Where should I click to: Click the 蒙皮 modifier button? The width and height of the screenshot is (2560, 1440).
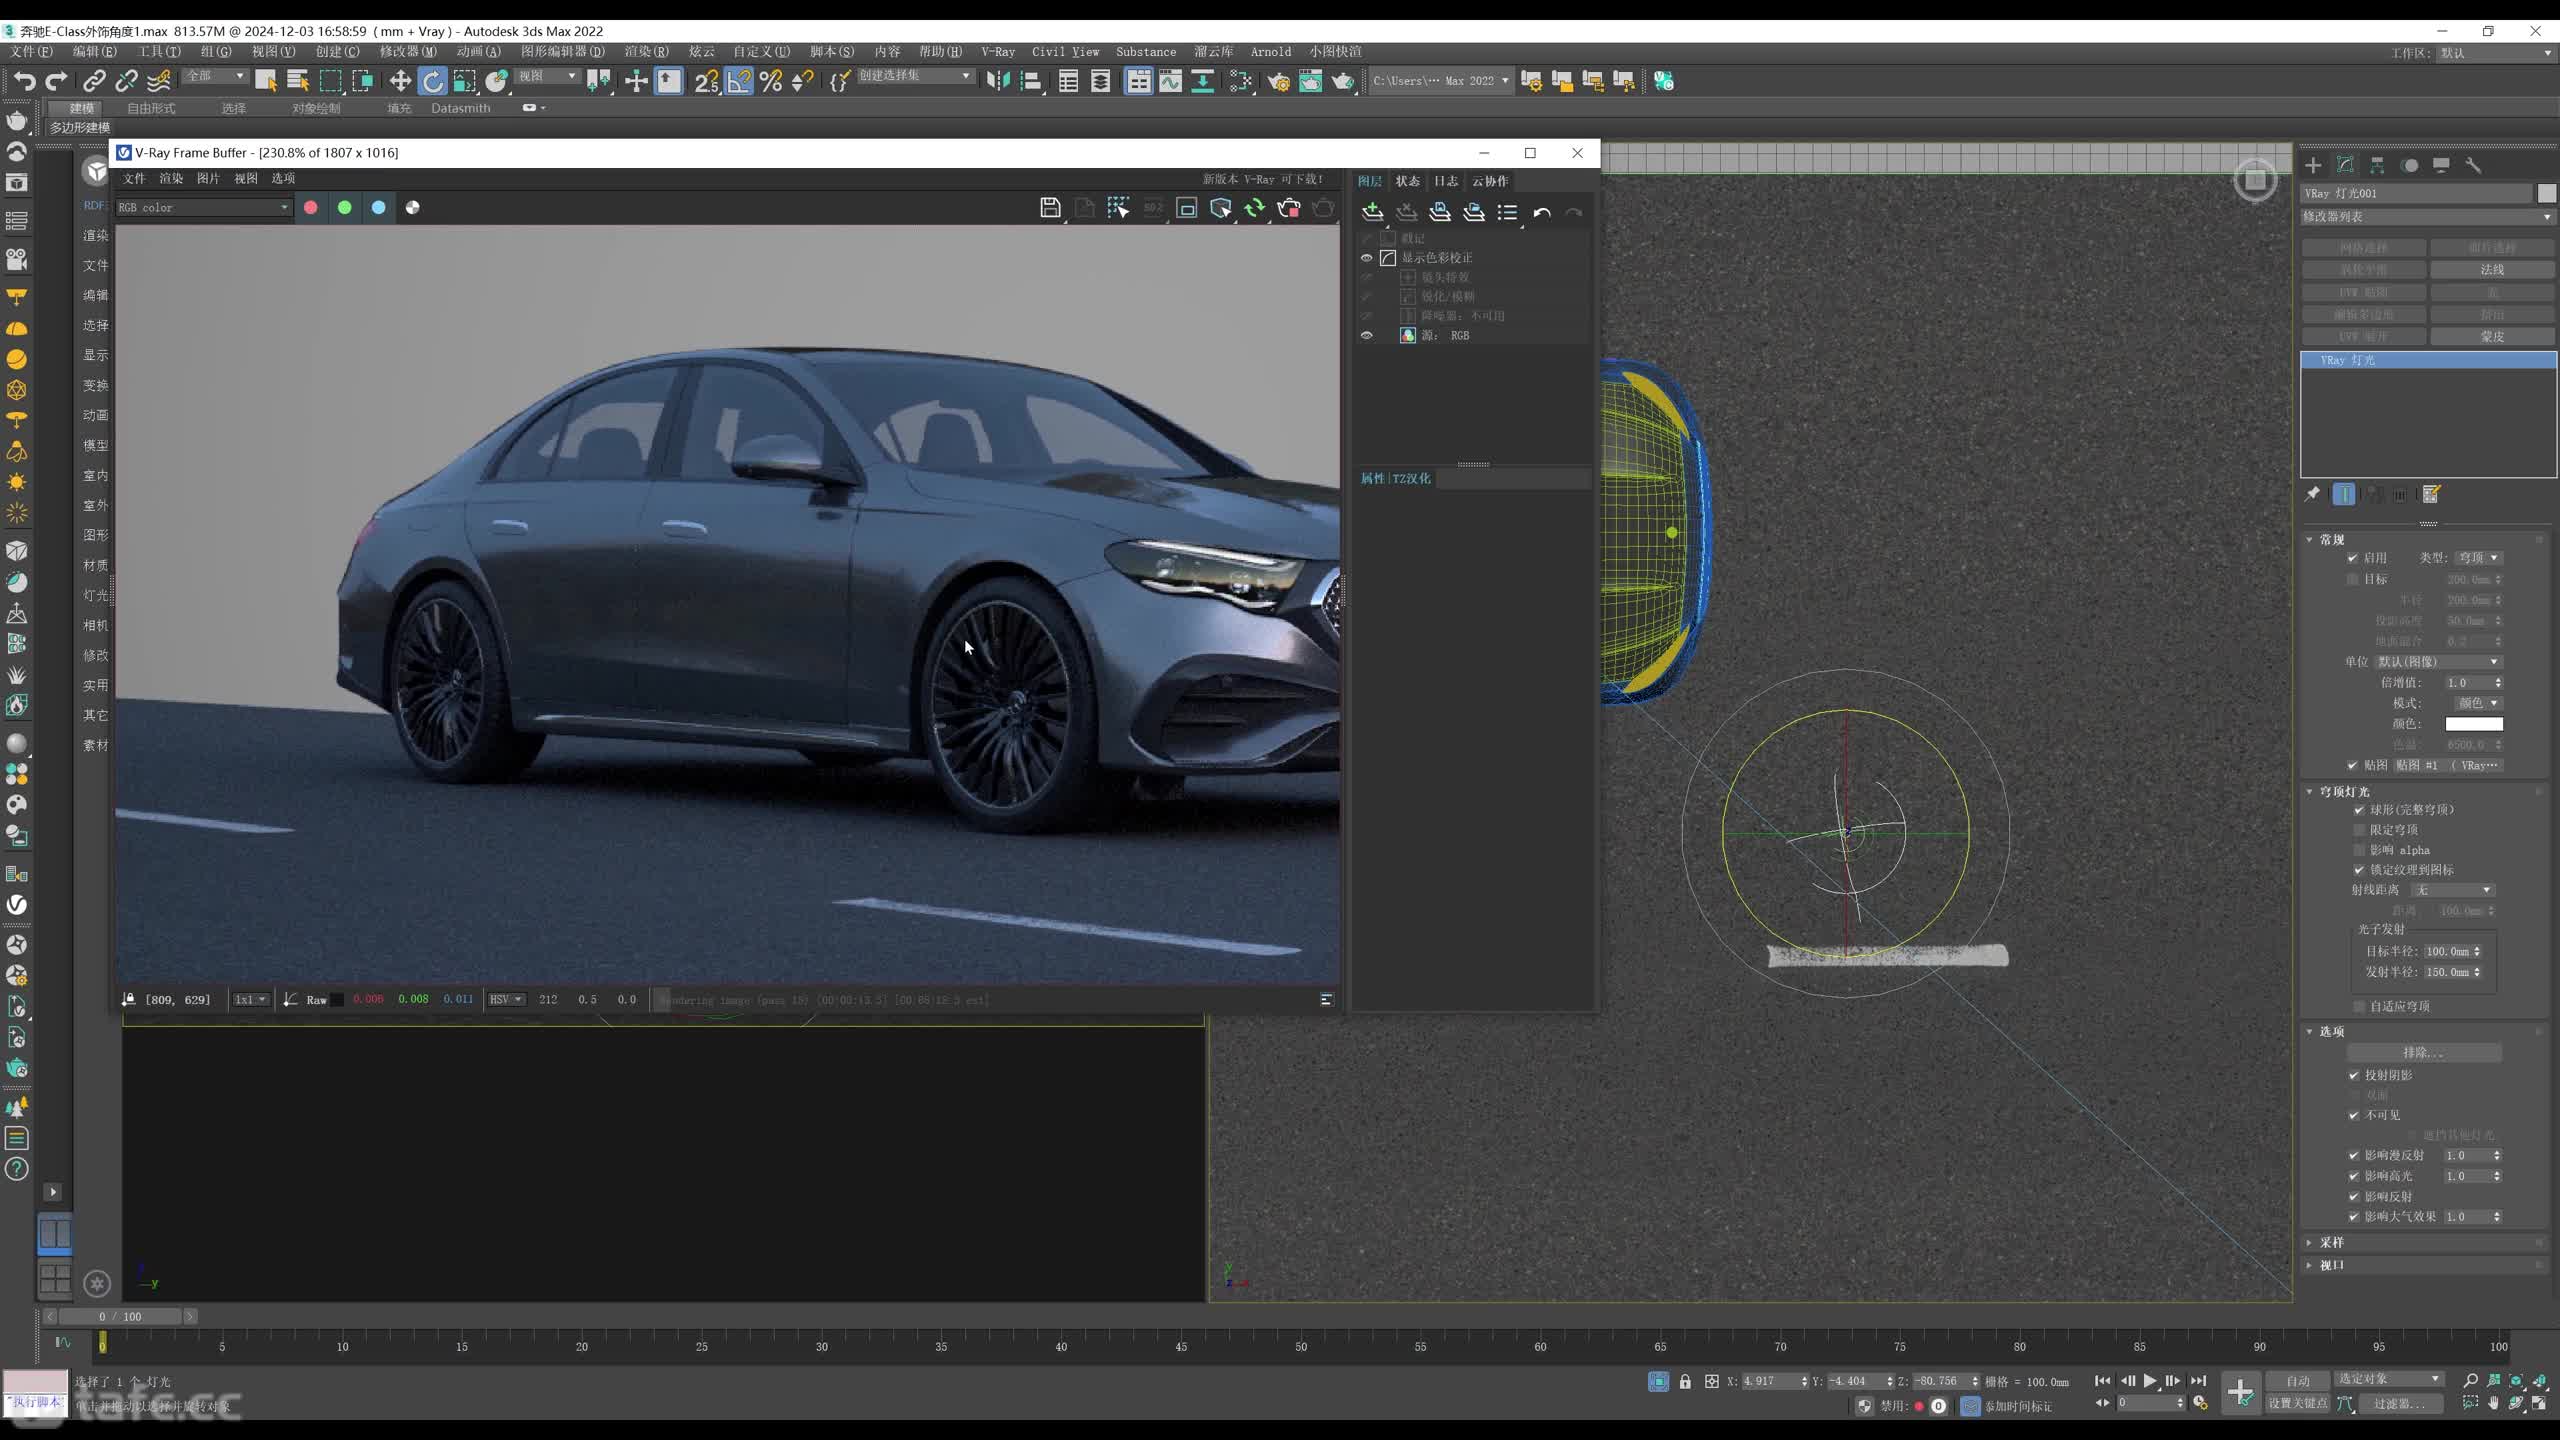click(x=2492, y=337)
